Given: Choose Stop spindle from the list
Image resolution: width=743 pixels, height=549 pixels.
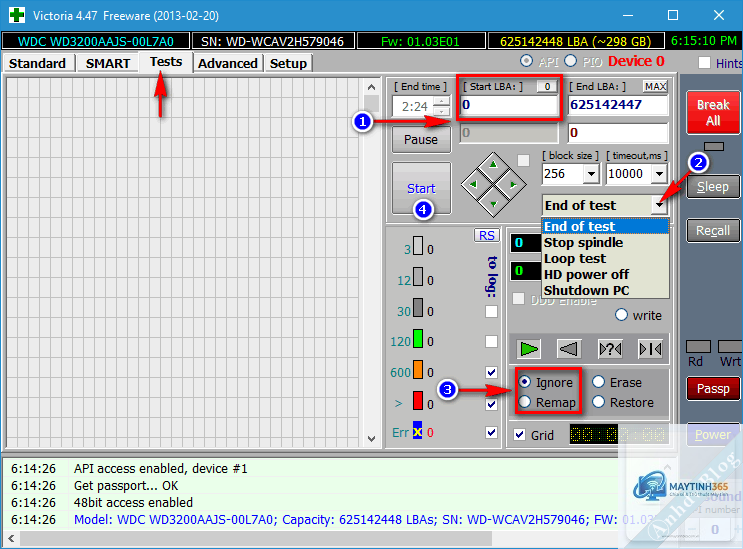Looking at the screenshot, I should [x=605, y=243].
